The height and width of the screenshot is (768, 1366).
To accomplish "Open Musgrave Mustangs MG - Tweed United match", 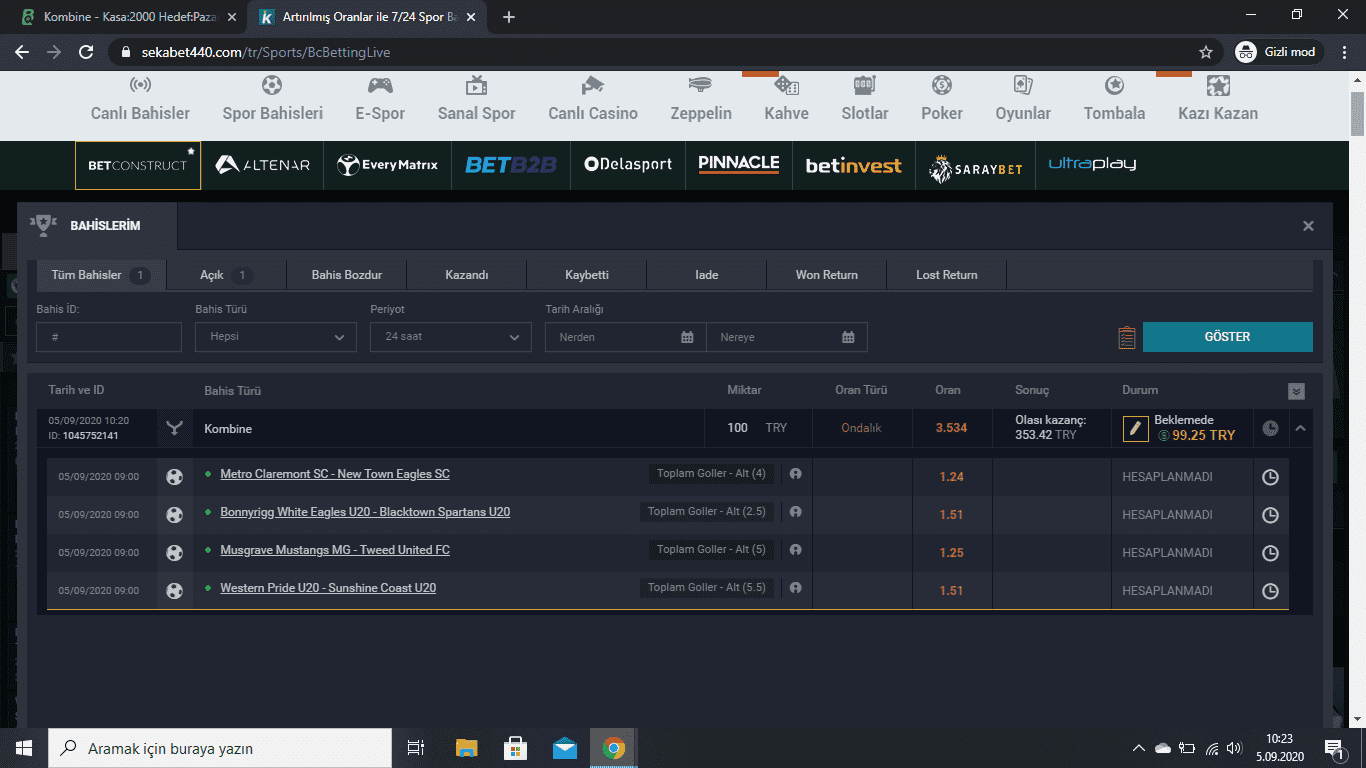I will click(x=335, y=550).
